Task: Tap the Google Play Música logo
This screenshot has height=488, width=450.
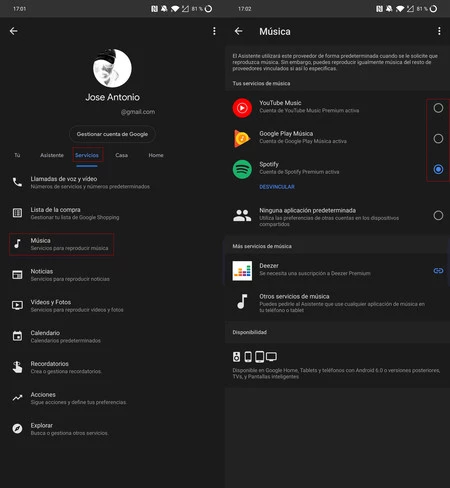Action: (x=242, y=138)
